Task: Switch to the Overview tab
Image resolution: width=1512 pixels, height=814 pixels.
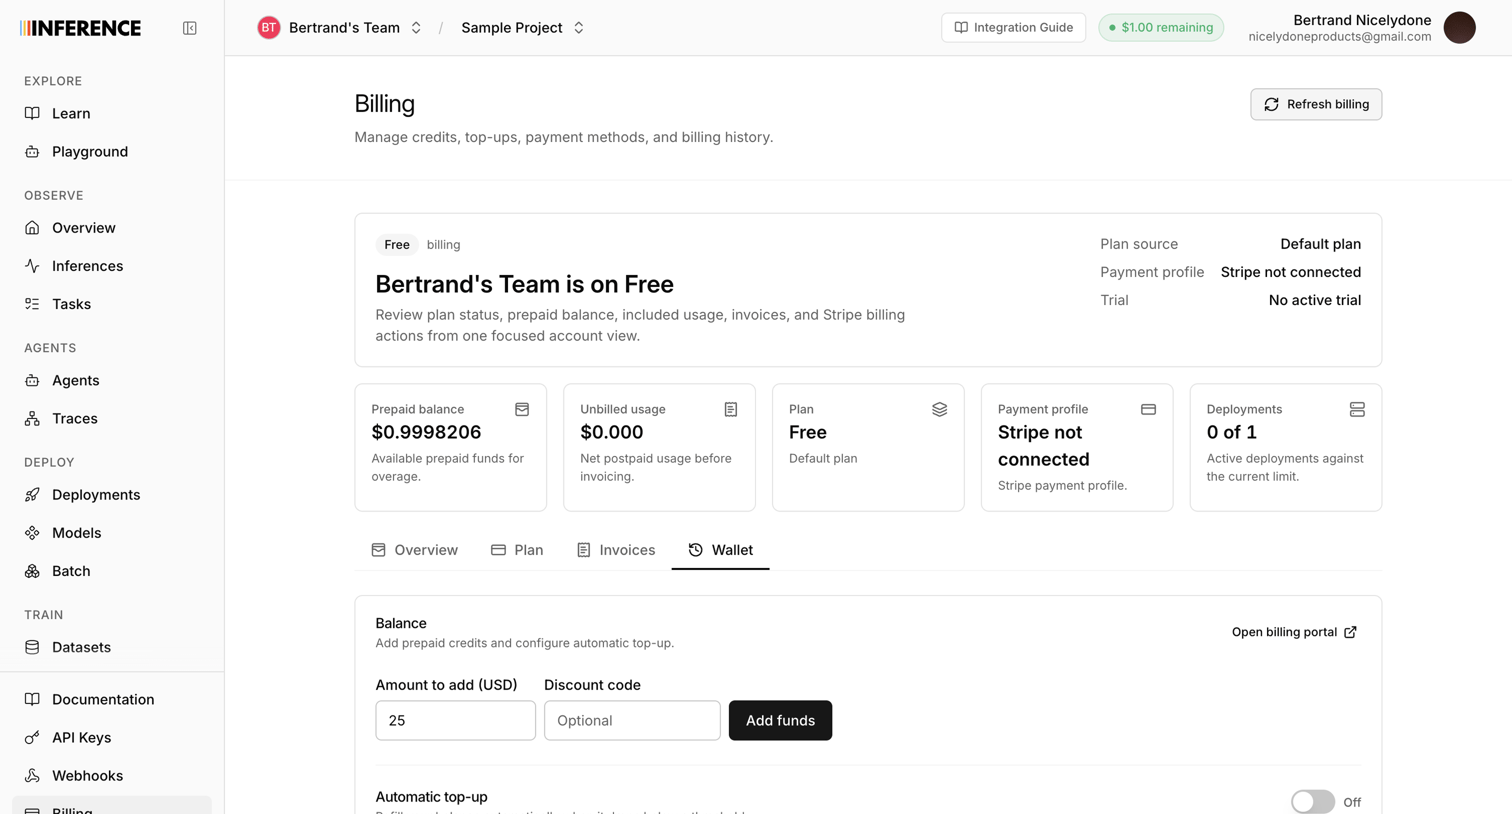Action: (414, 550)
